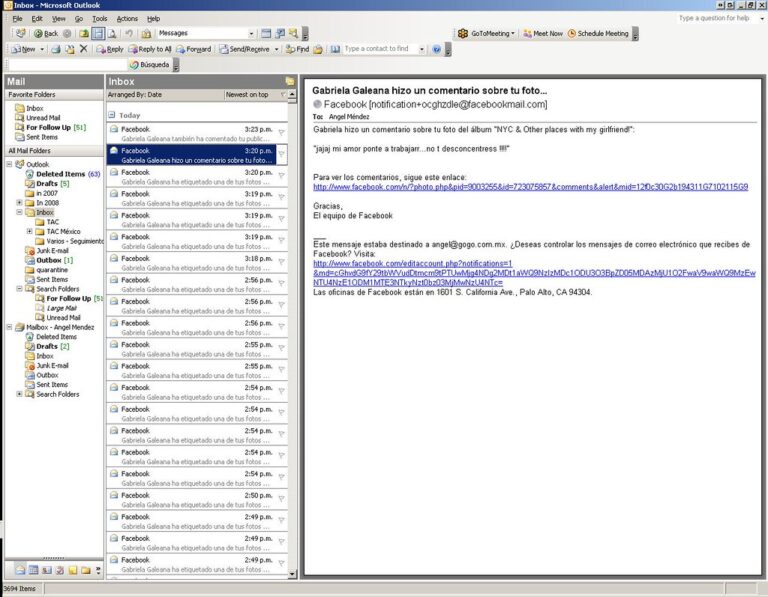
Task: Click the Búsqueda search button
Action: [x=149, y=65]
